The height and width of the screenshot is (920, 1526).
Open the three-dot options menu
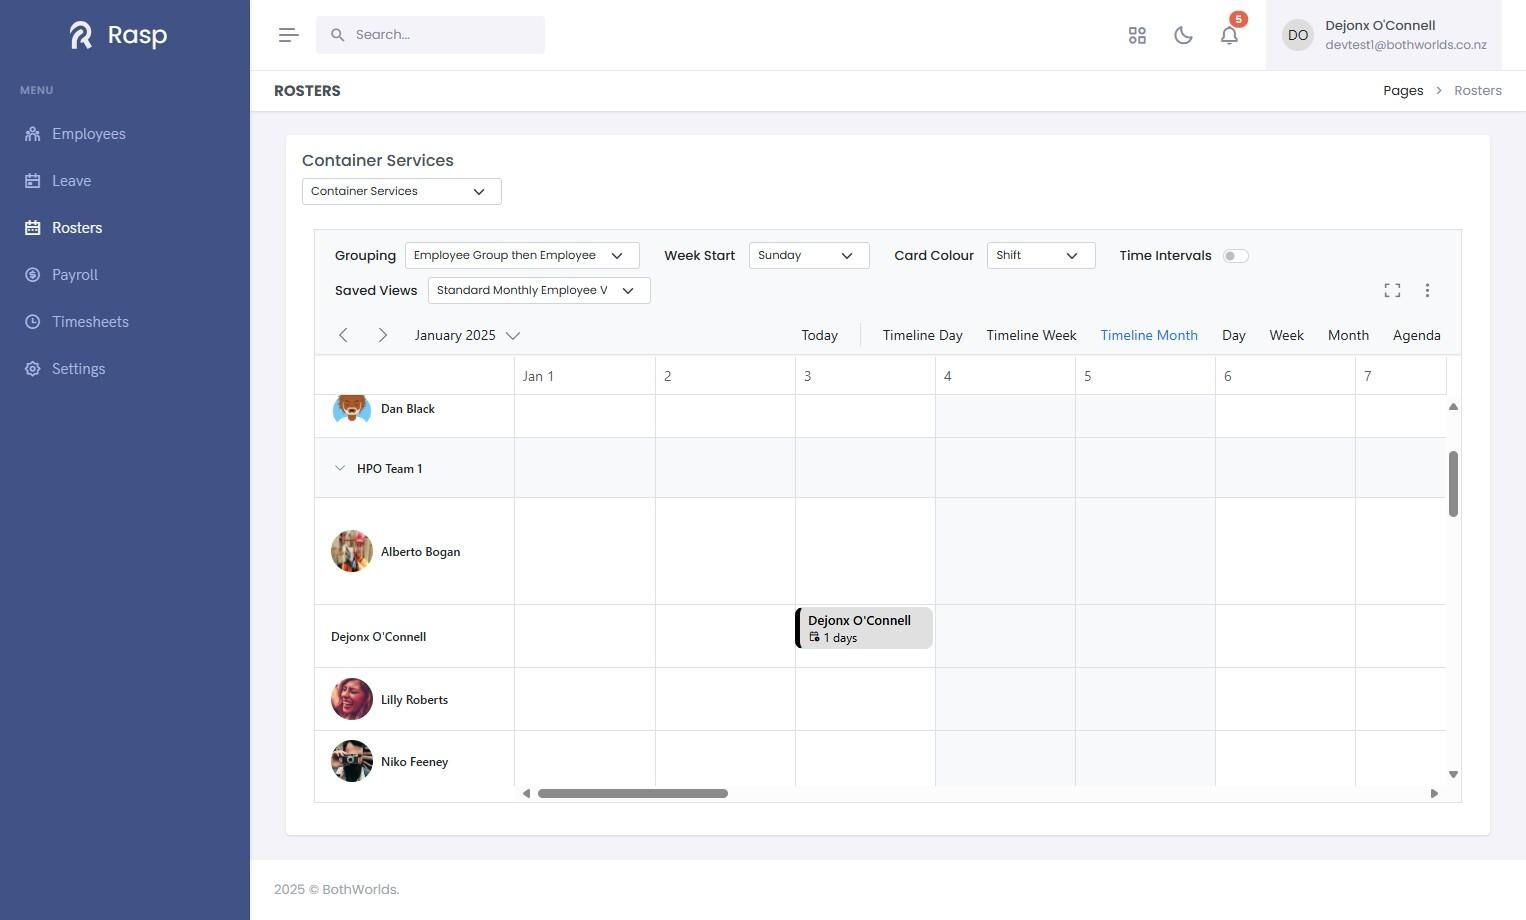(x=1427, y=290)
